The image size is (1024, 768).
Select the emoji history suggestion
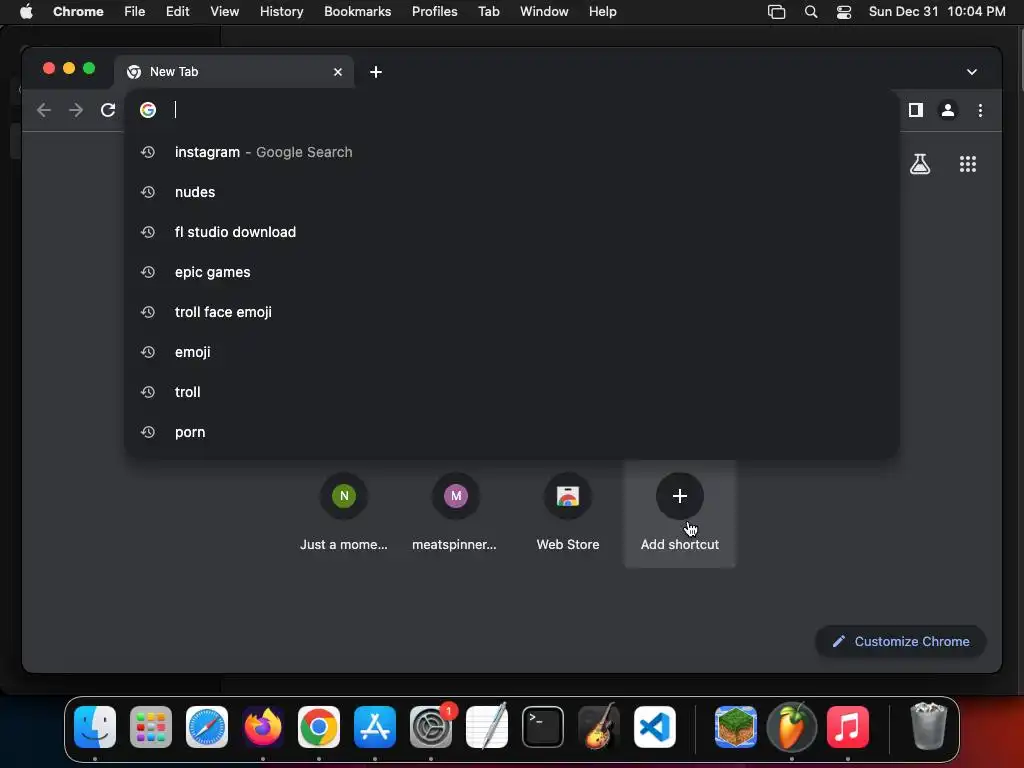point(511,352)
